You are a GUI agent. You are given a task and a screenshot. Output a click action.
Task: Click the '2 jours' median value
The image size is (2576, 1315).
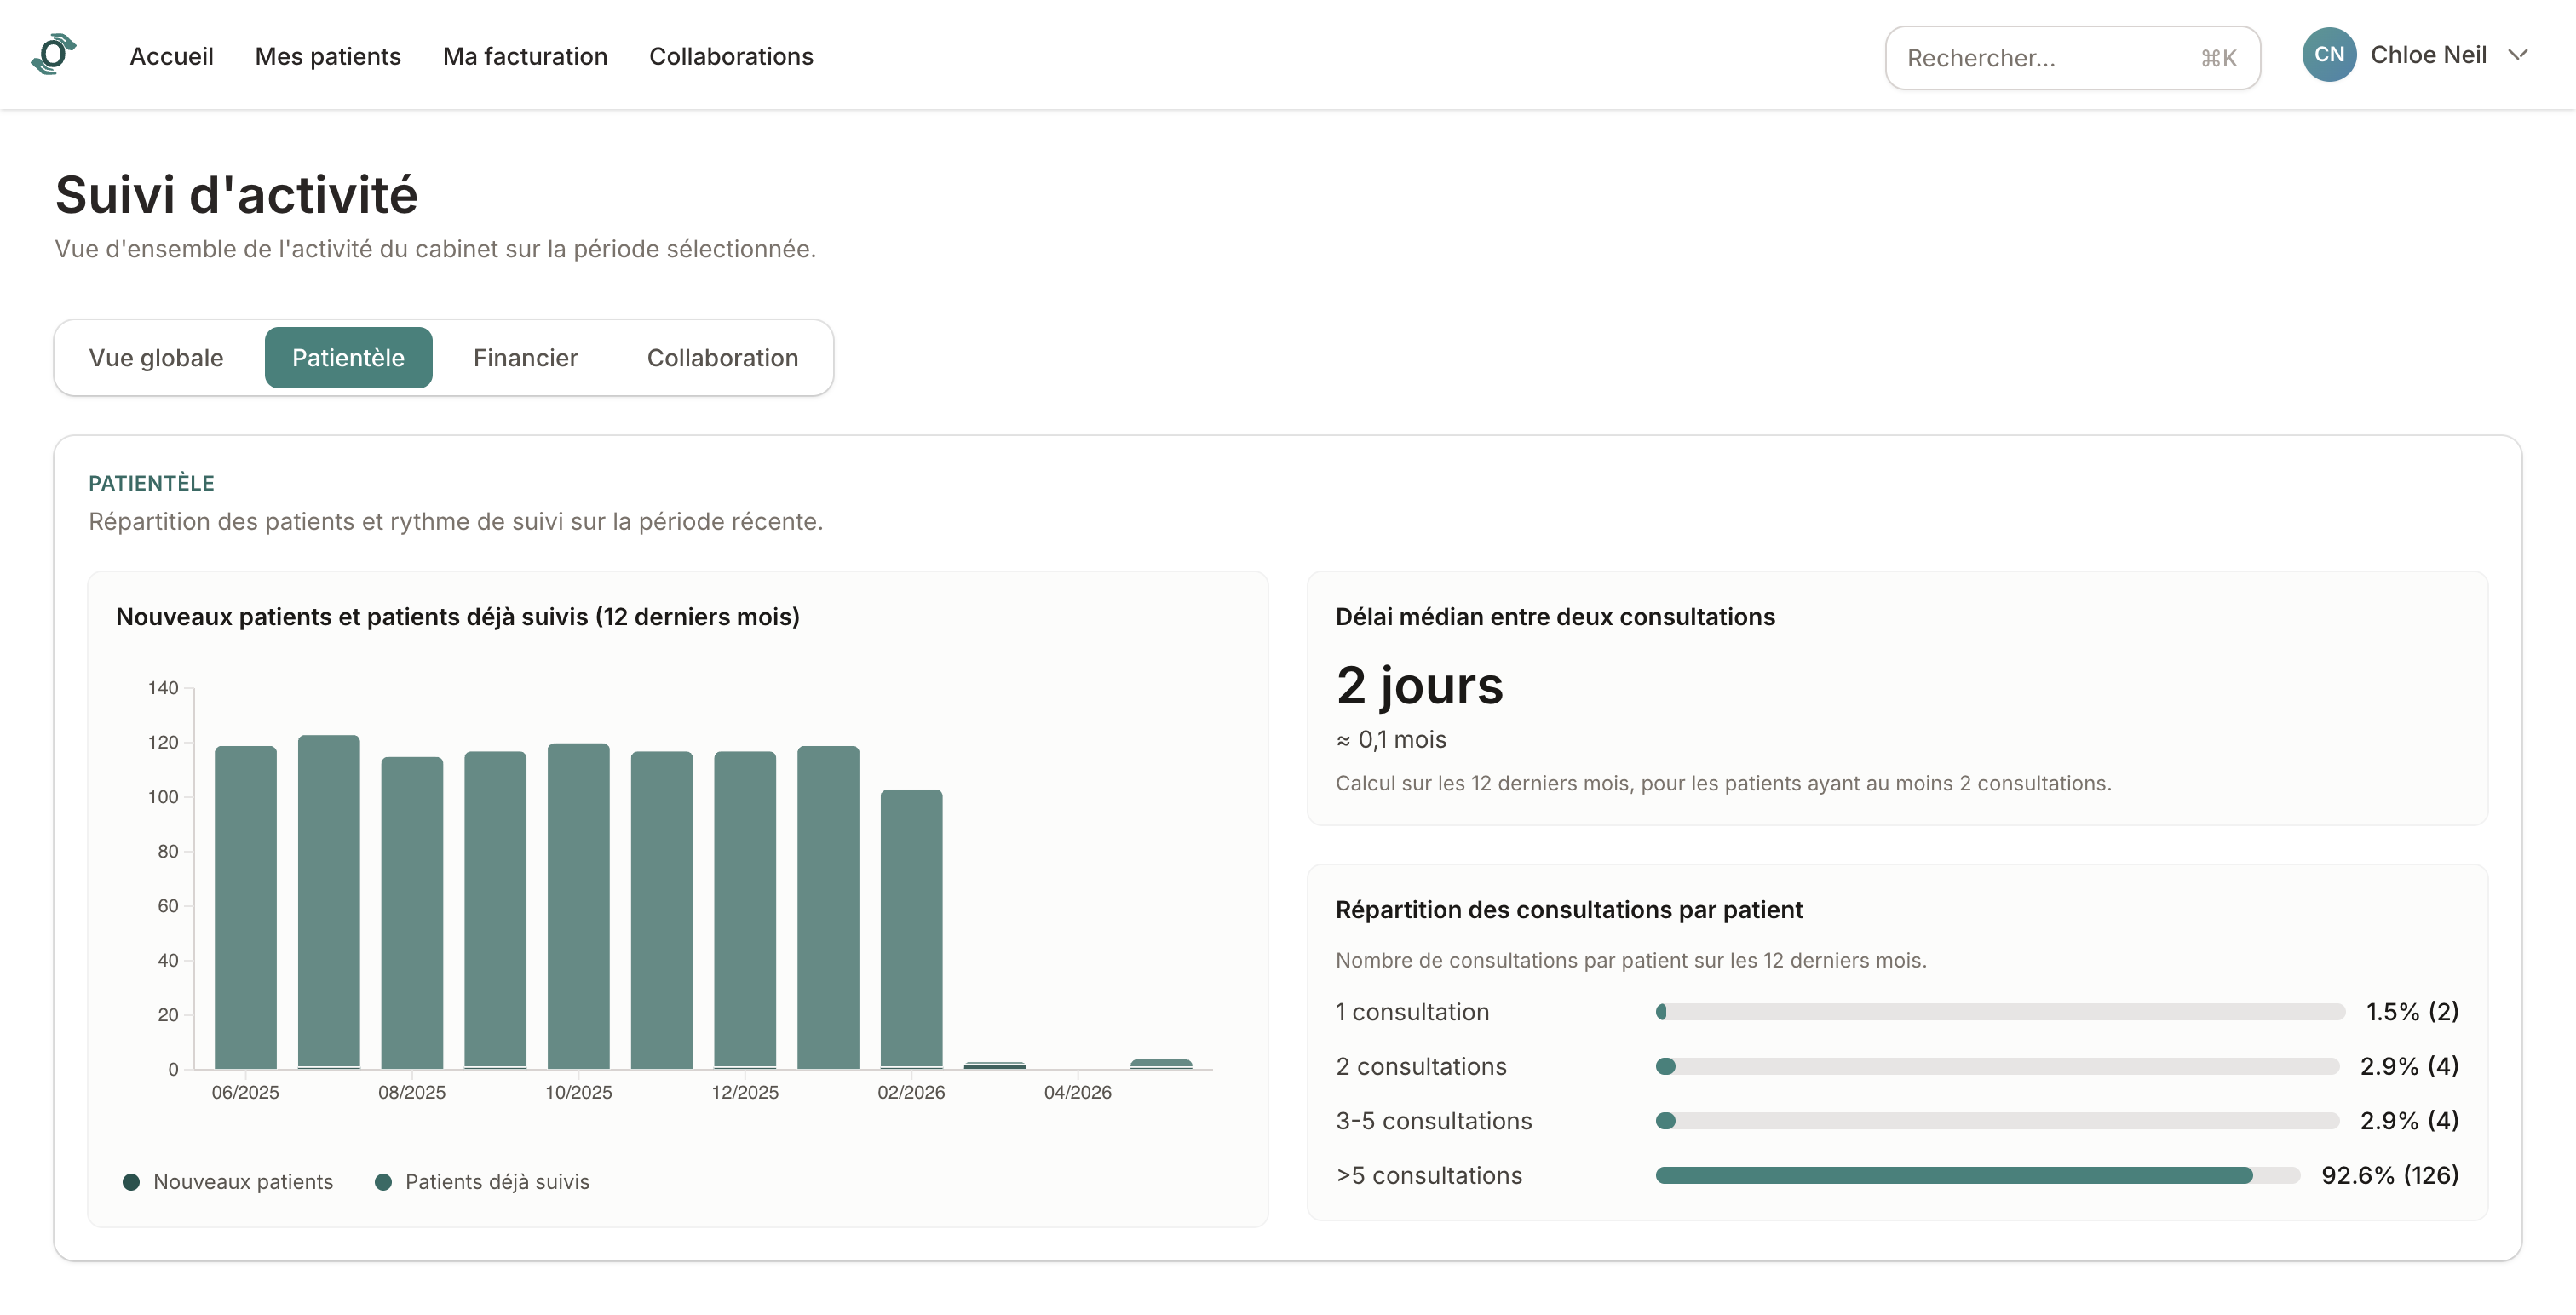(x=1419, y=686)
